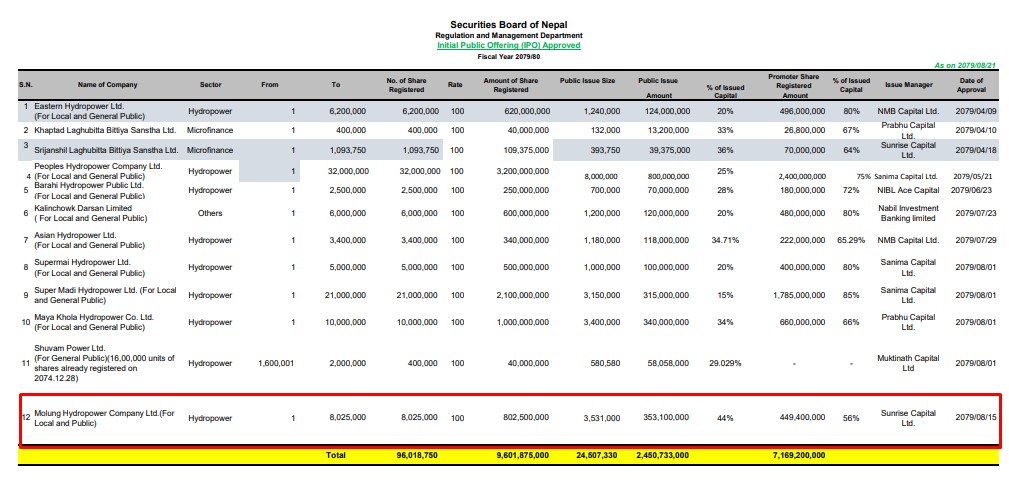This screenshot has width=1009, height=484.
Task: Click the Nabil Investment Banking limited cell
Action: [908, 213]
